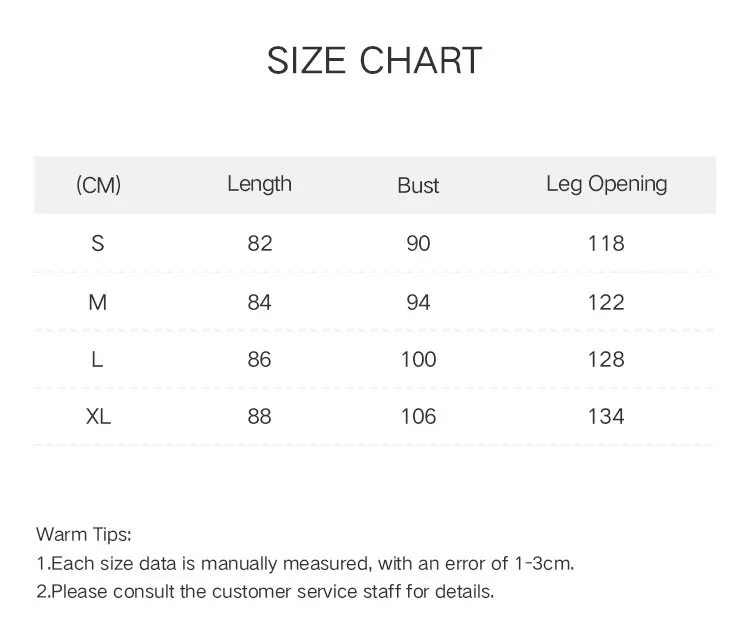
Task: Click the manually measured error tip
Action: pos(305,564)
